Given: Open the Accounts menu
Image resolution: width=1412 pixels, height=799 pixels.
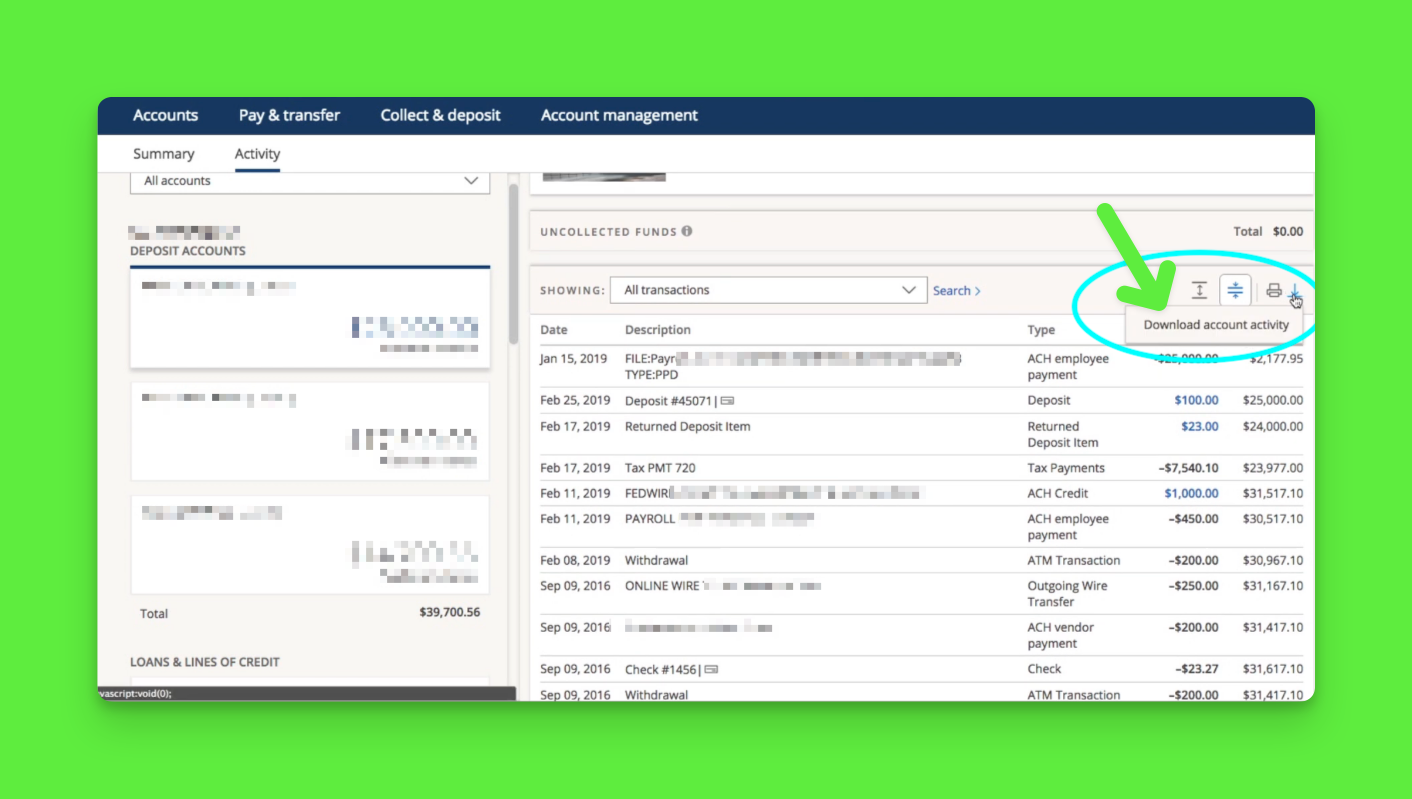Looking at the screenshot, I should coord(165,115).
